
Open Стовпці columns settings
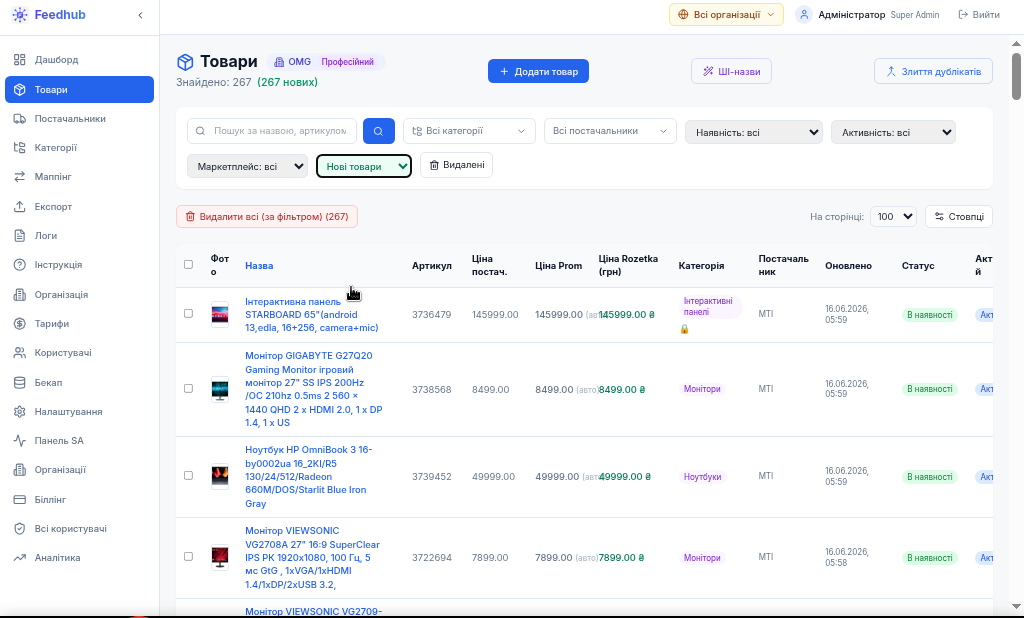pos(959,216)
